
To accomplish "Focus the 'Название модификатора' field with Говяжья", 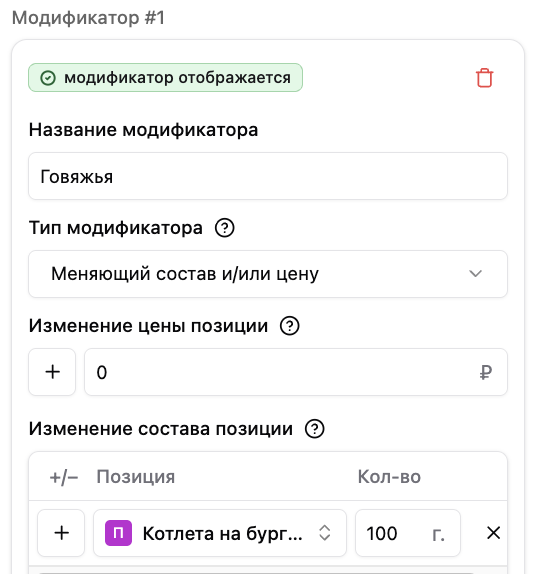I will (268, 176).
